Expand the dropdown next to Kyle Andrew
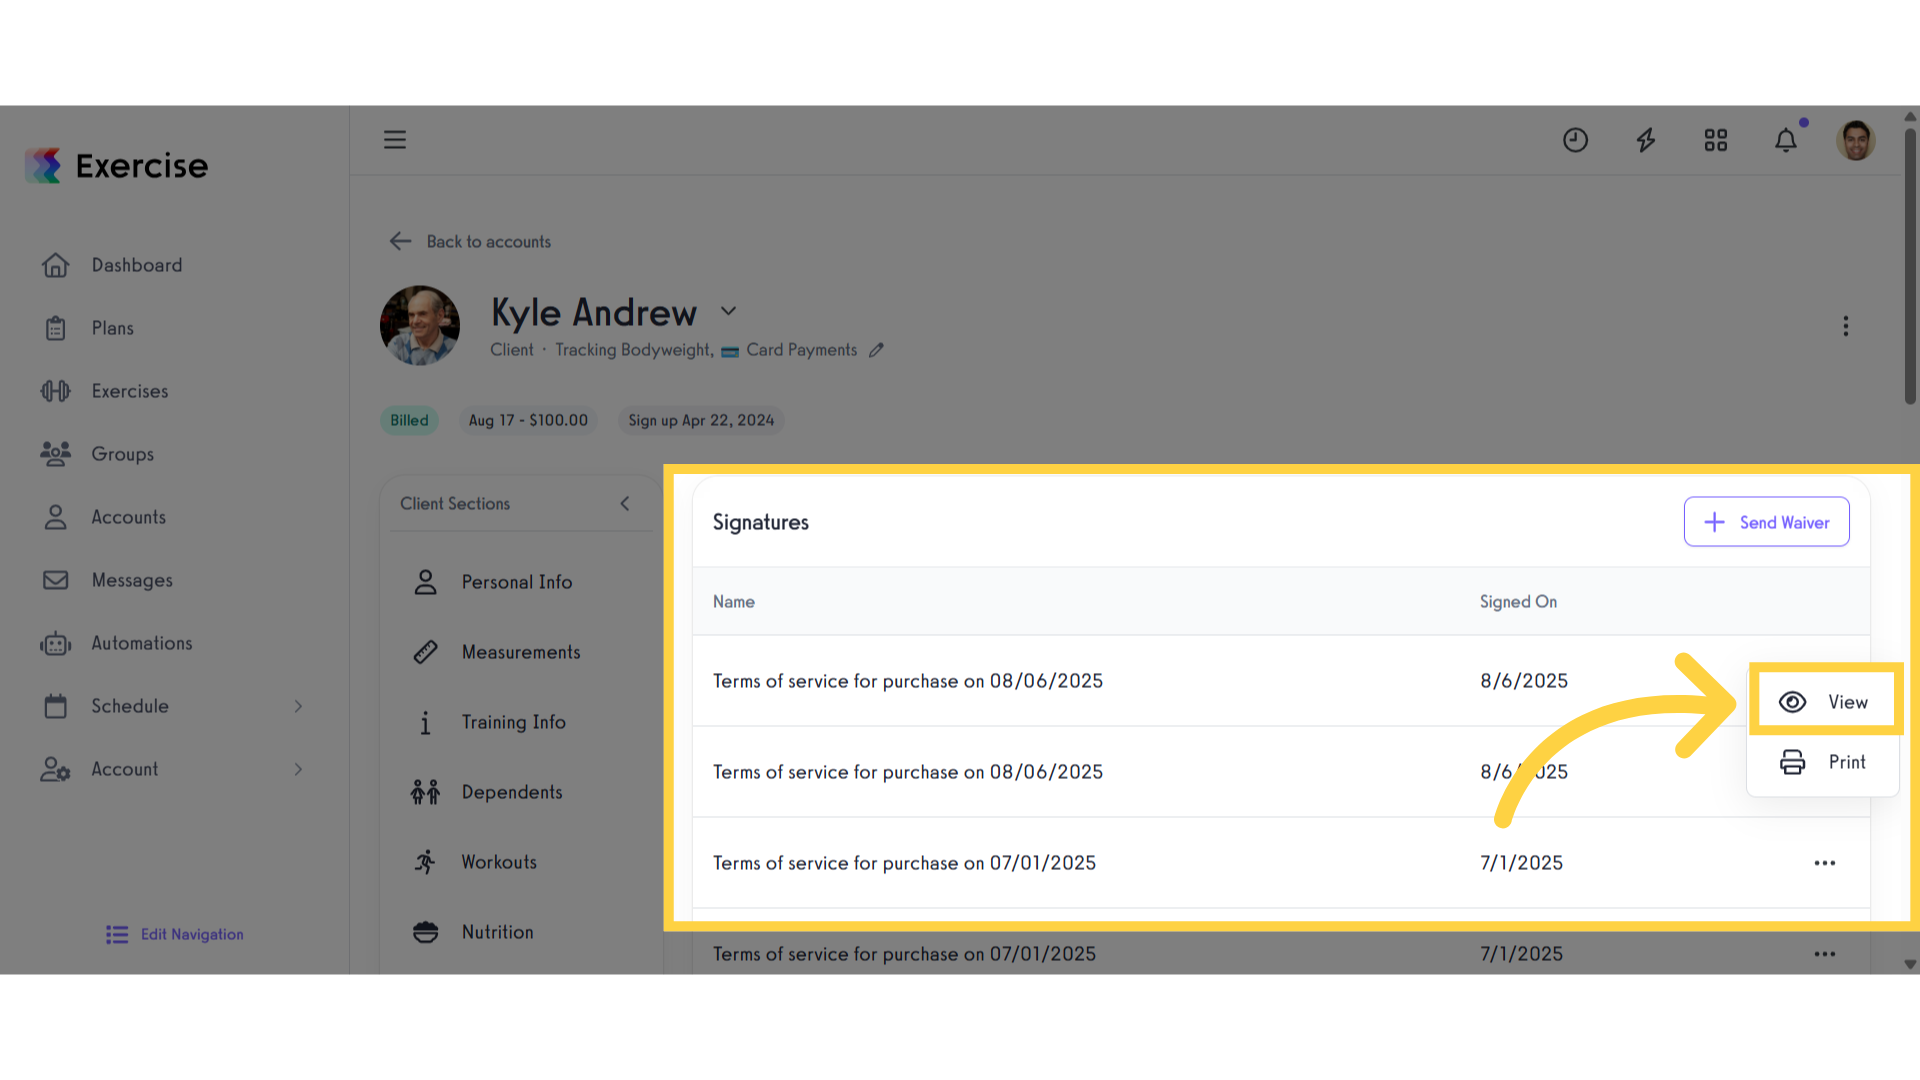The height and width of the screenshot is (1080, 1920). click(x=729, y=311)
